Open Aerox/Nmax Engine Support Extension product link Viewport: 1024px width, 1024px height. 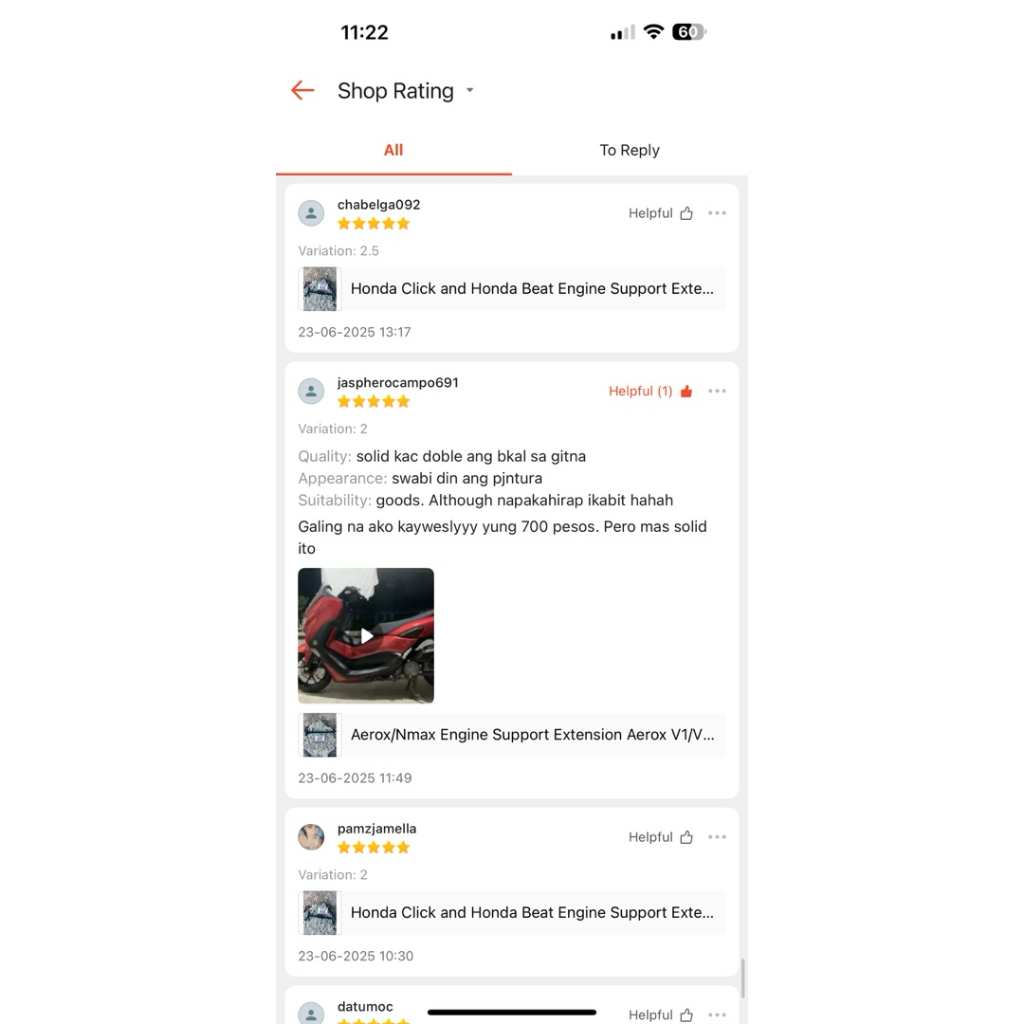point(511,735)
